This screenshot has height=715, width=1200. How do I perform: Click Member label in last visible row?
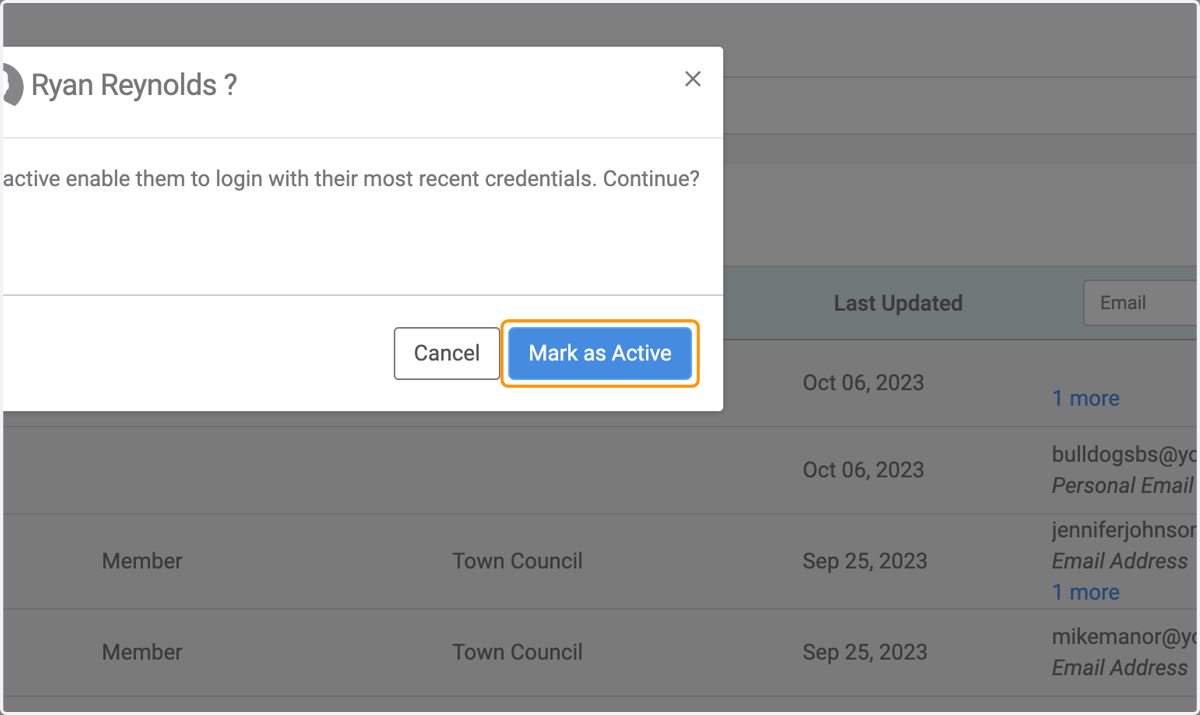(142, 652)
